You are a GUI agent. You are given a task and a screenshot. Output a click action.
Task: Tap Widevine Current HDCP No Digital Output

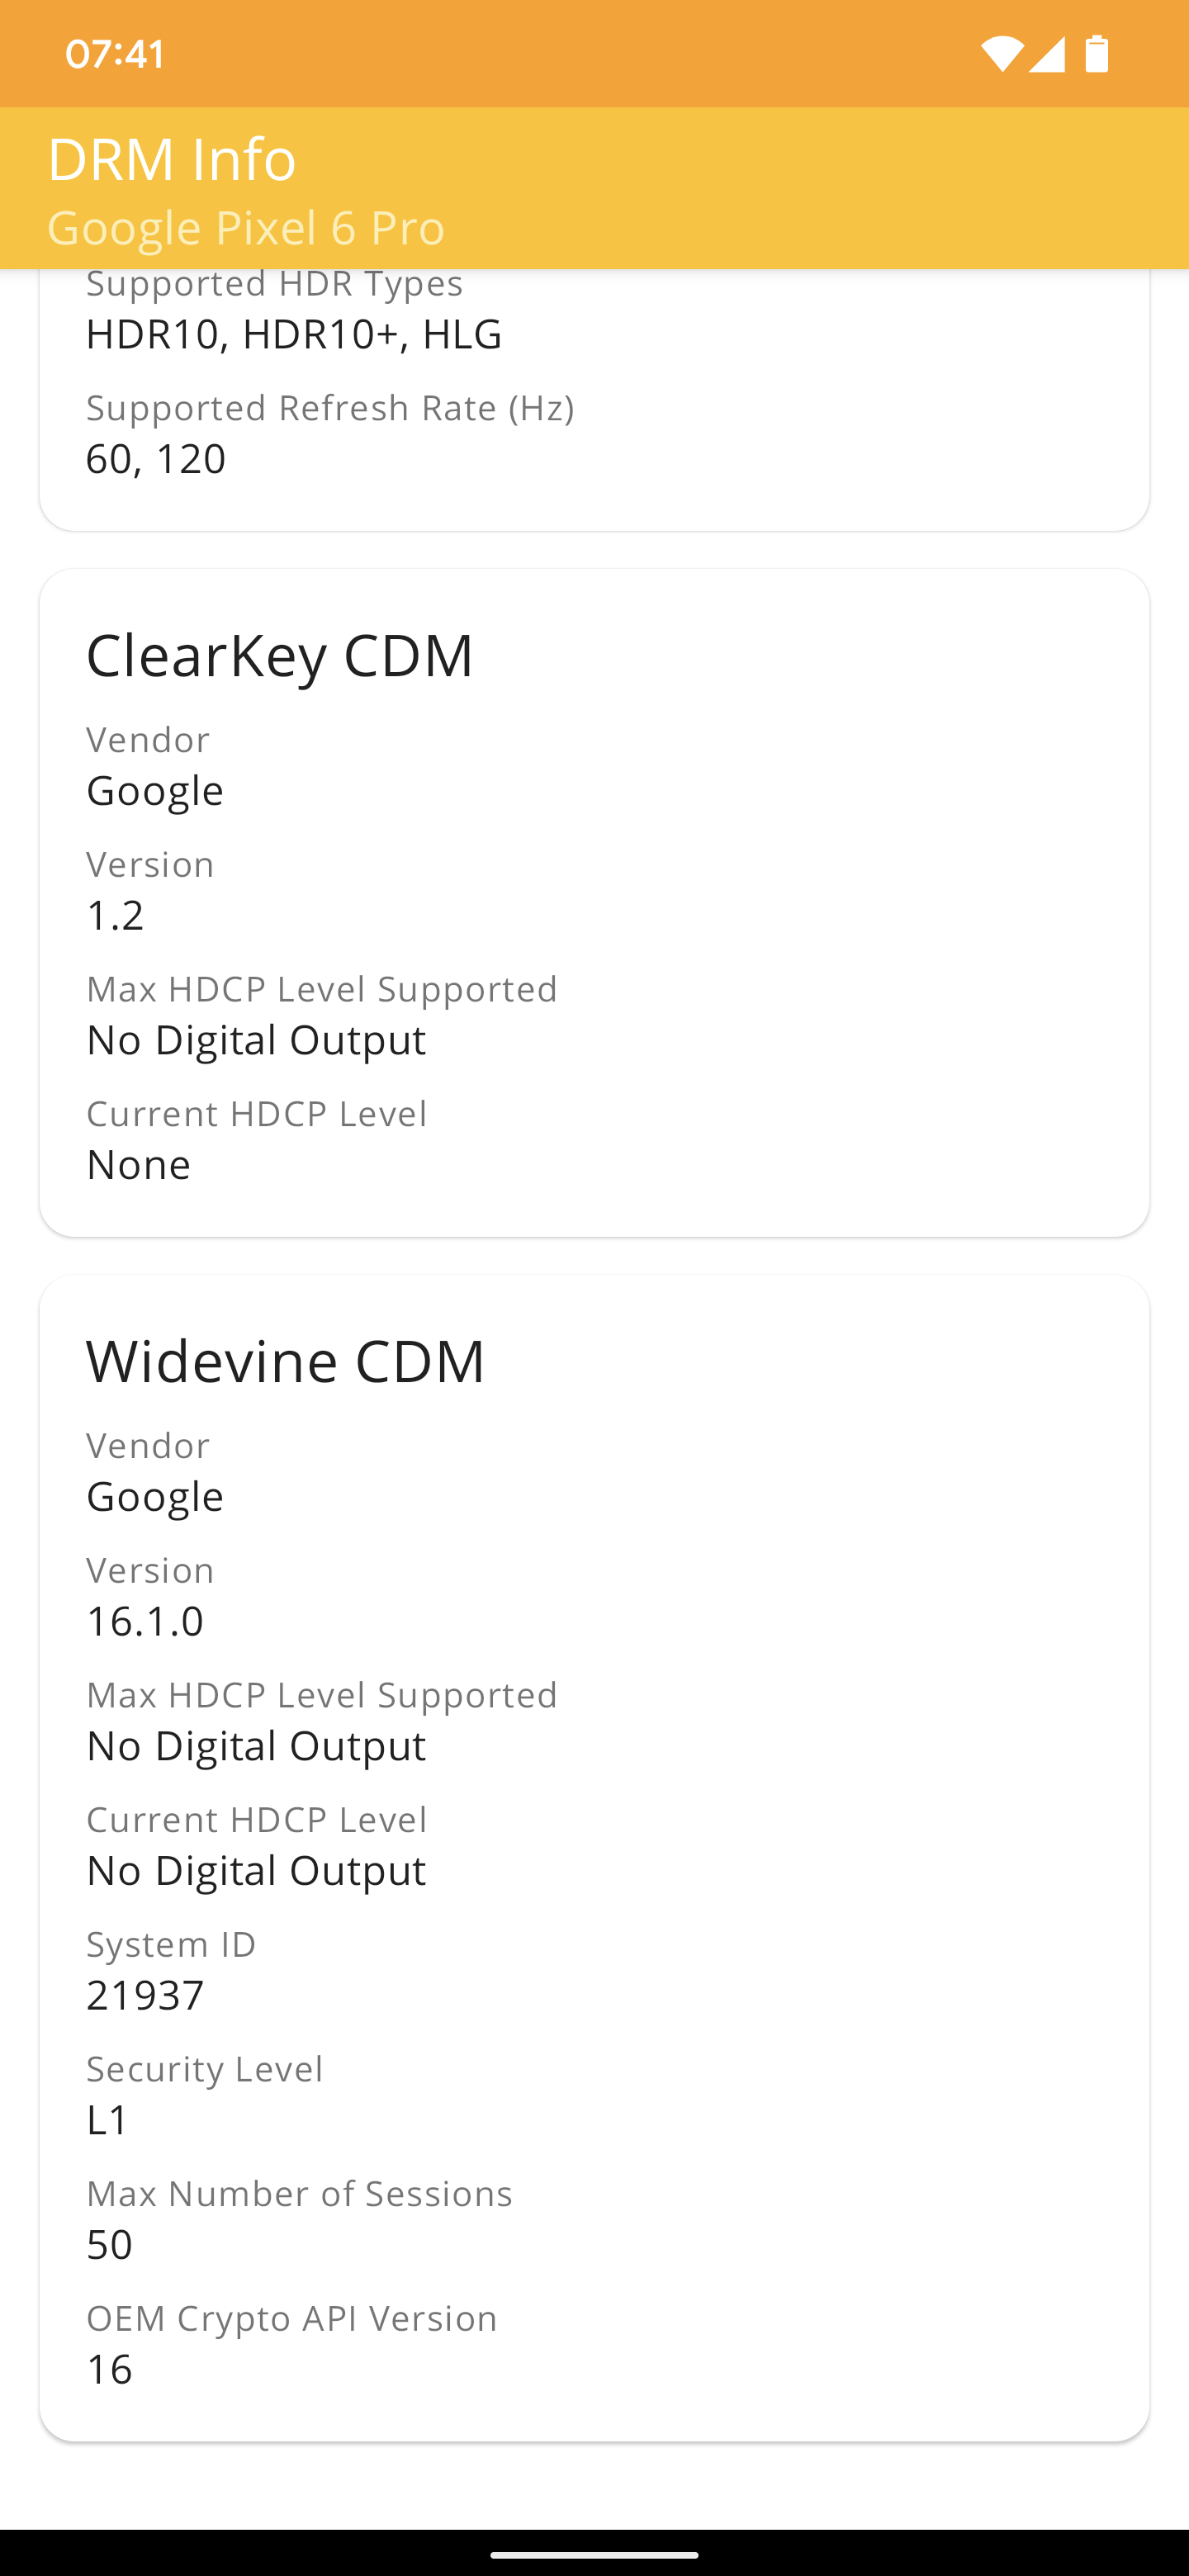256,1871
